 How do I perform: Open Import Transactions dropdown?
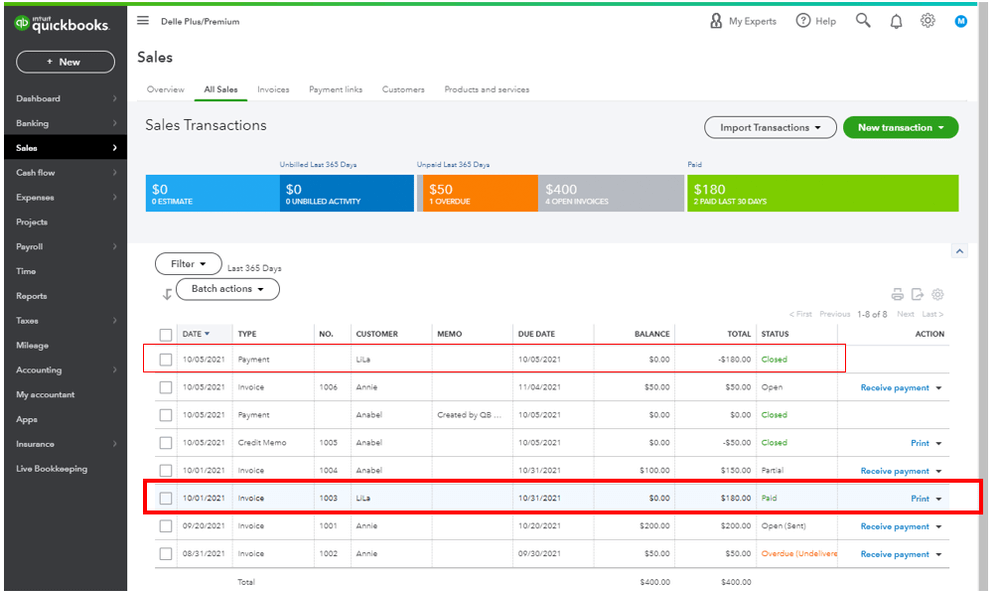(770, 127)
